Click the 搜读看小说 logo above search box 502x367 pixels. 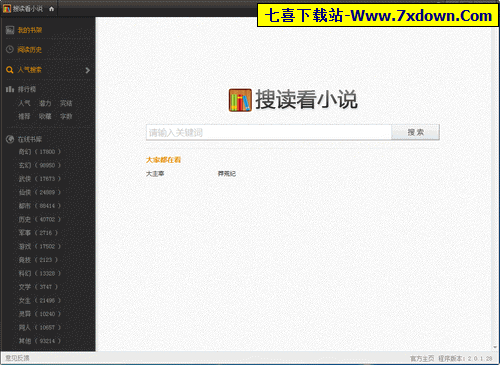click(293, 100)
